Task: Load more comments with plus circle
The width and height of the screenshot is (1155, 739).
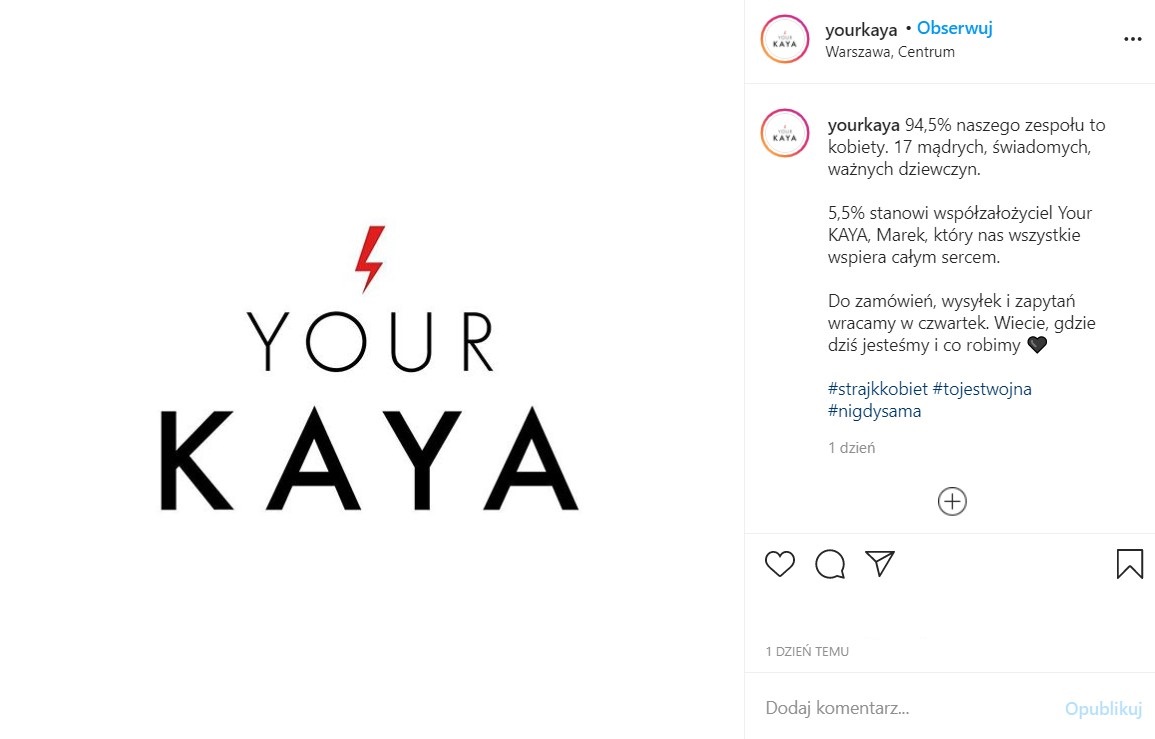Action: (x=952, y=502)
